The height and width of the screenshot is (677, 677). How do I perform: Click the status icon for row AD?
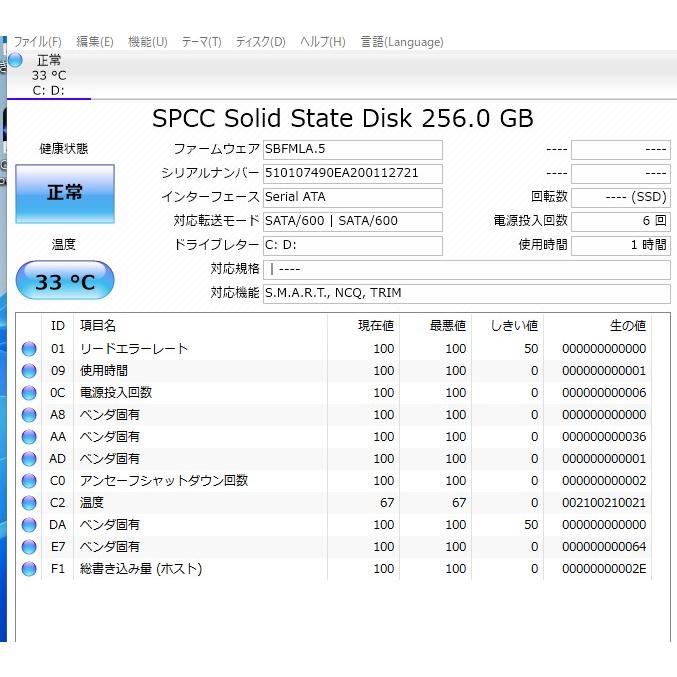pos(29,459)
